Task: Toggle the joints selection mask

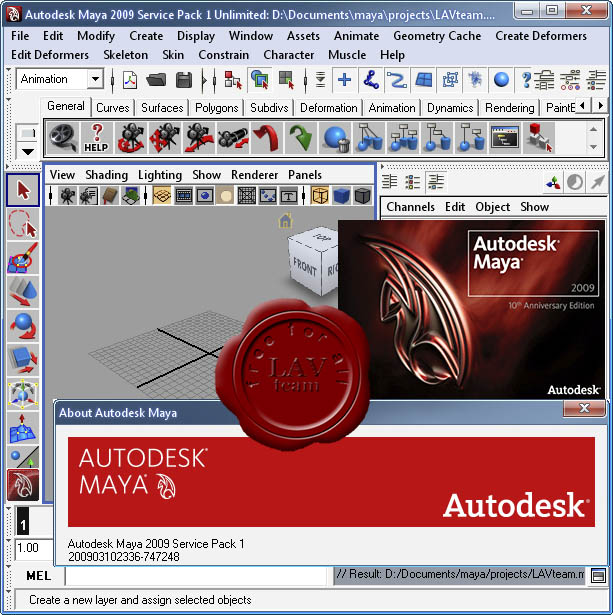Action: tap(371, 80)
